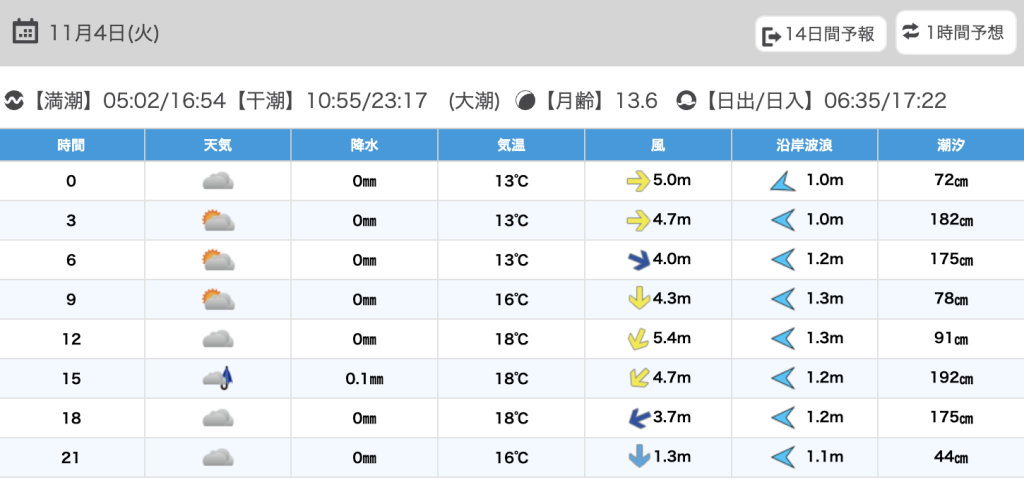Click the tide wave icon before 満潮

pyautogui.click(x=14, y=101)
